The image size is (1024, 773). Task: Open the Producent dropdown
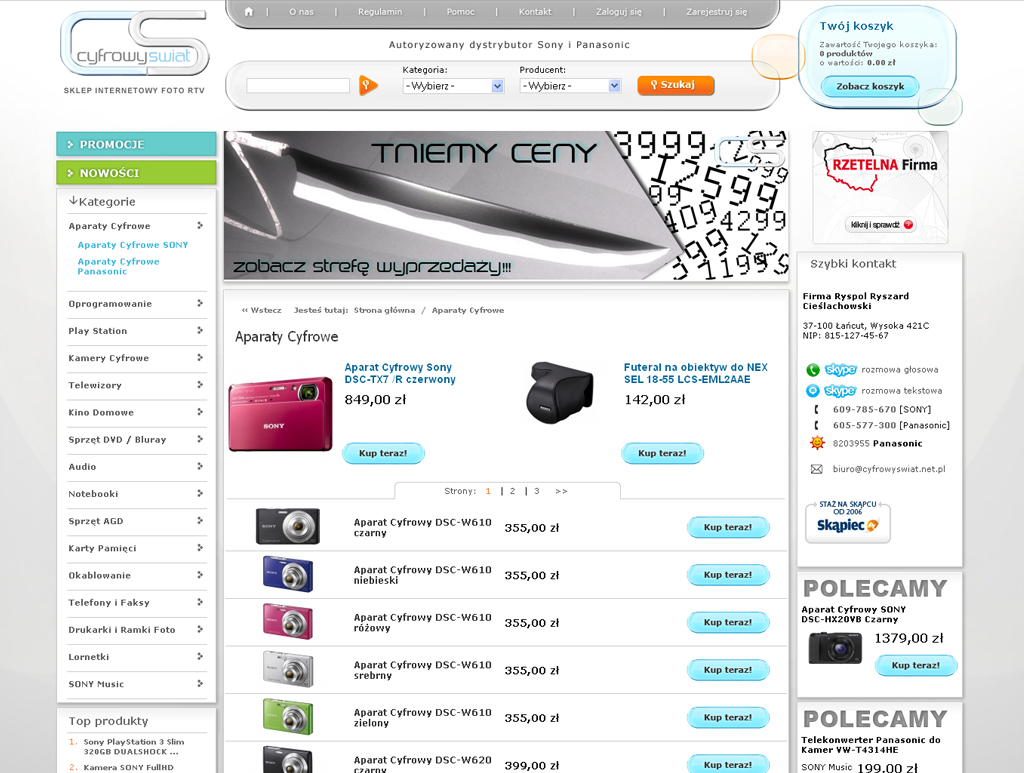click(x=570, y=86)
